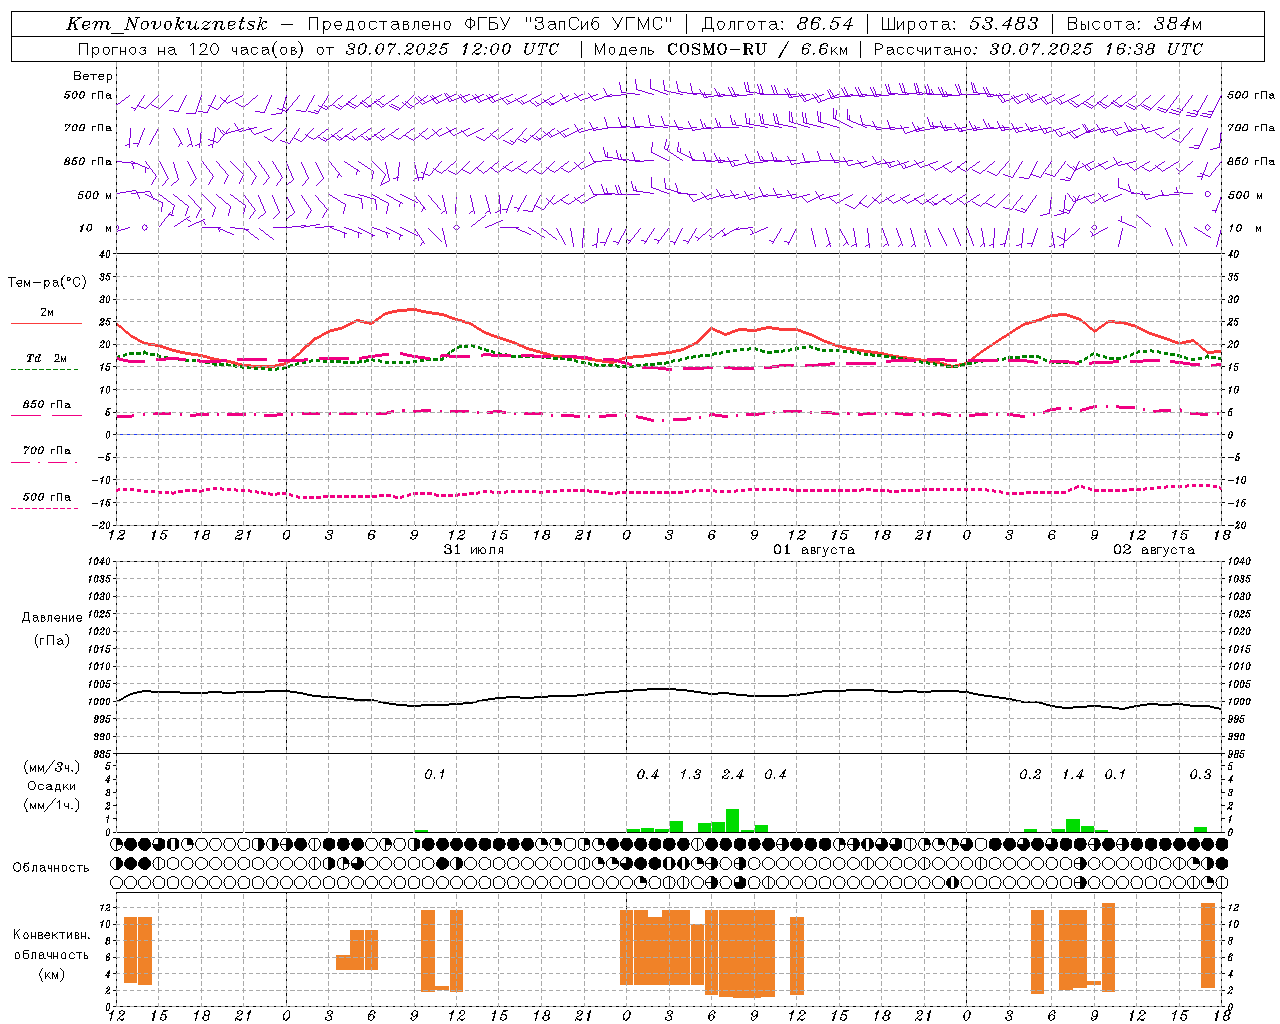This screenshot has height=1024, width=1280.
Task: Click the '2м' temperature legend entry
Action: tap(47, 313)
